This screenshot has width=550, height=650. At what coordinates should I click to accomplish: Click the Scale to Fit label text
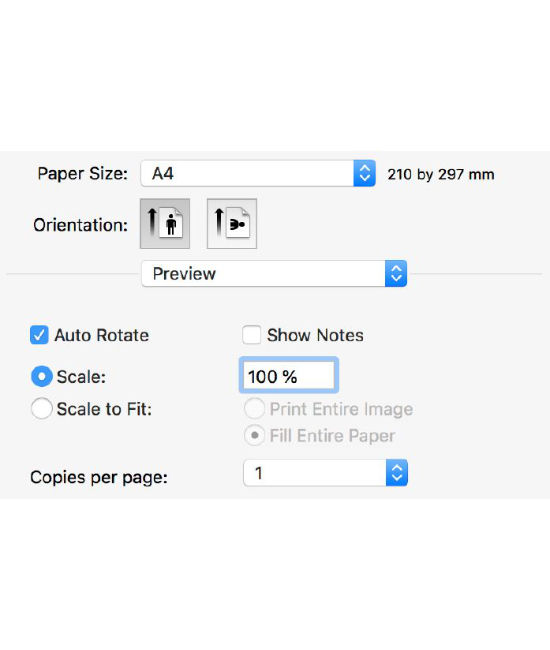click(104, 409)
